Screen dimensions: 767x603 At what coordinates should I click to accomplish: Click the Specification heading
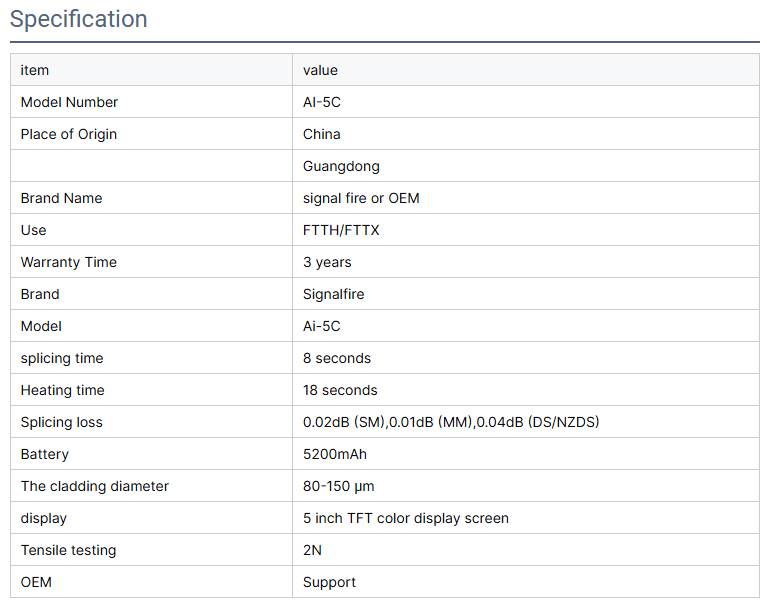tap(78, 20)
